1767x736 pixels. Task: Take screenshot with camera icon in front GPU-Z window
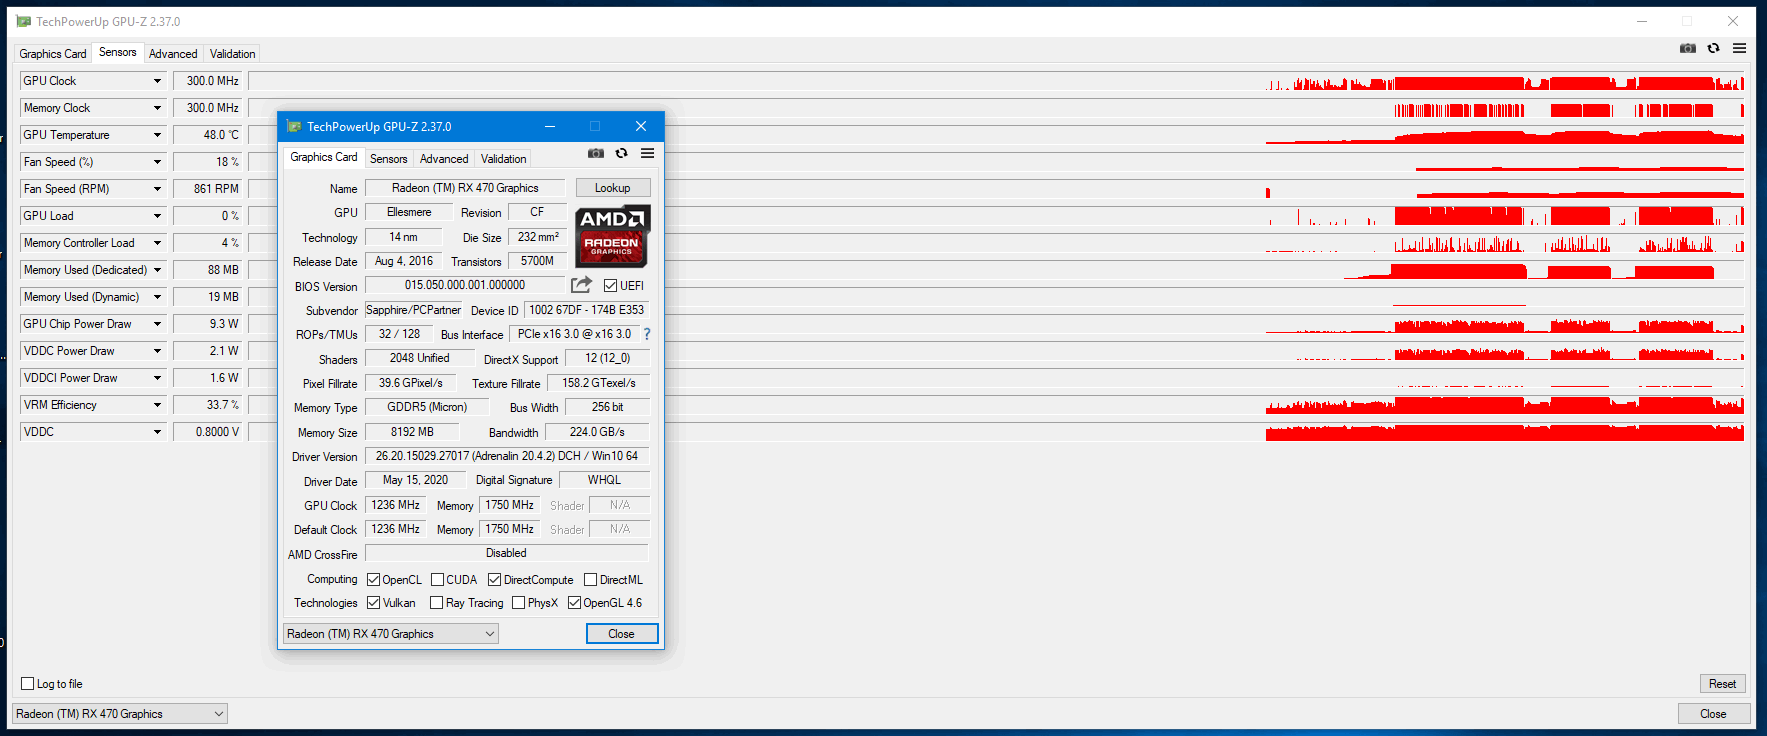tap(596, 153)
